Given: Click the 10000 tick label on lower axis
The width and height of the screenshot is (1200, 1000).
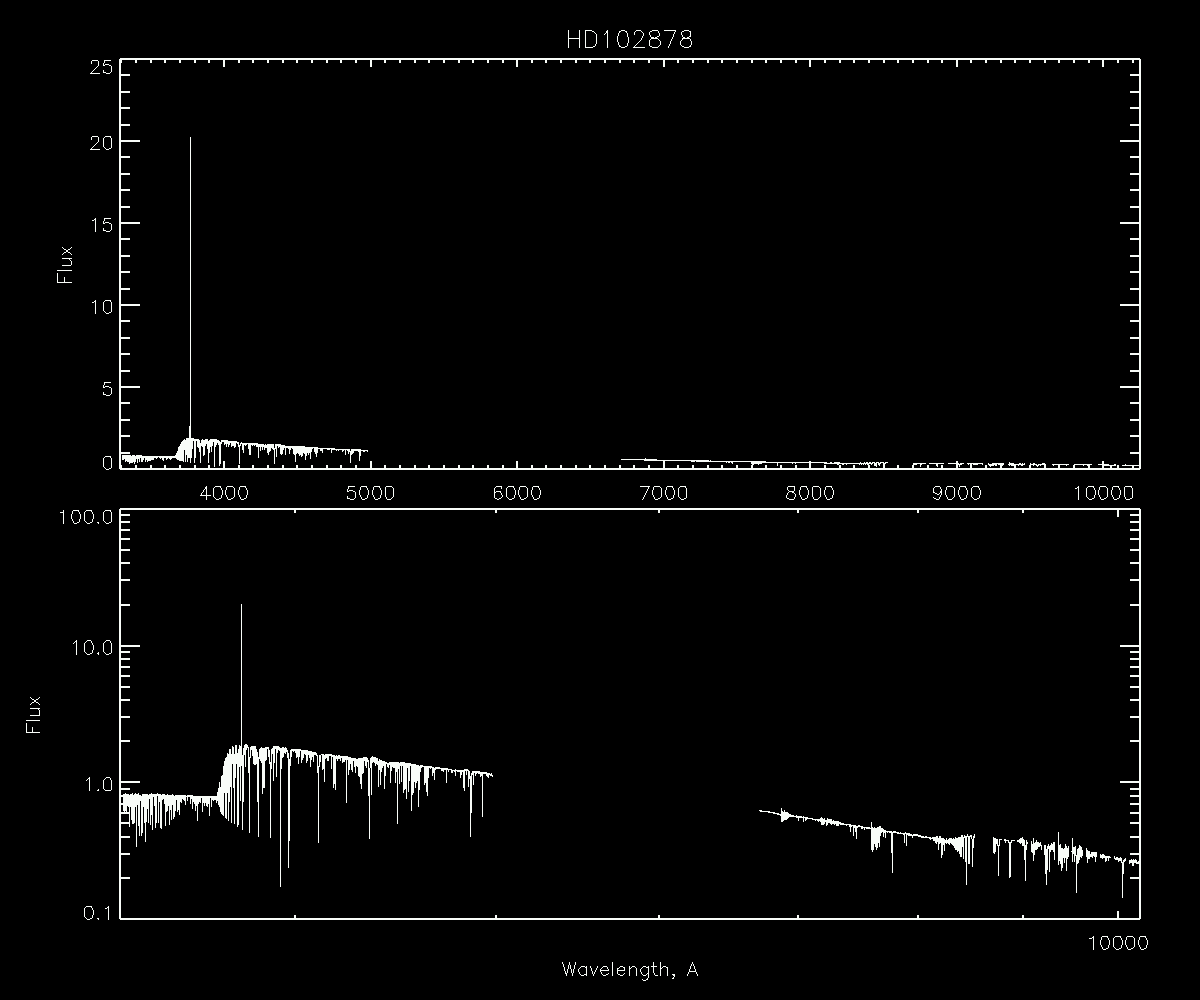Looking at the screenshot, I should click(x=1117, y=942).
